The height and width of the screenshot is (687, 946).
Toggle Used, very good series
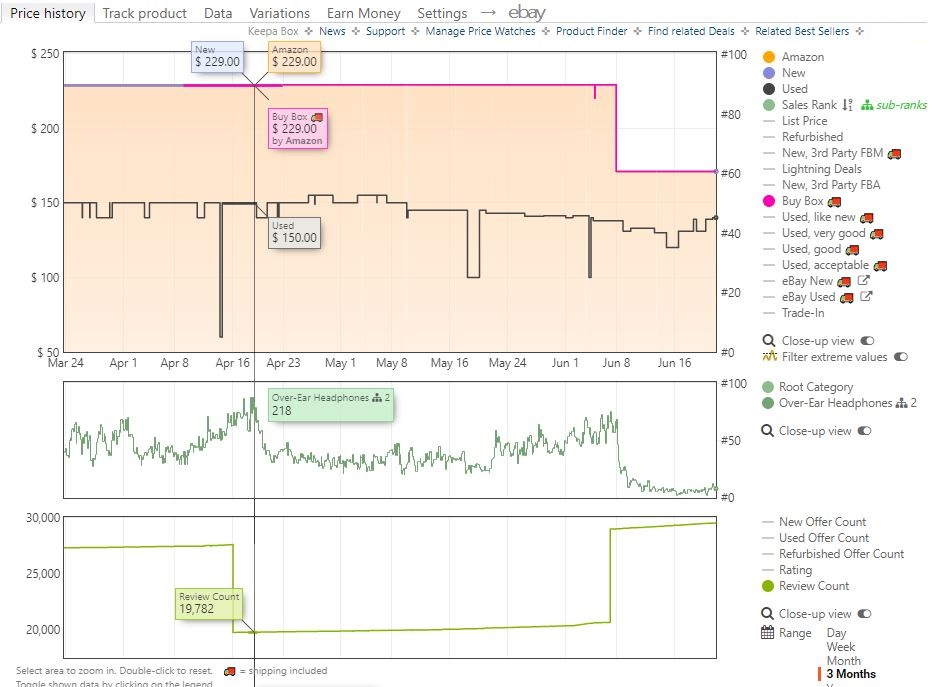click(x=824, y=233)
